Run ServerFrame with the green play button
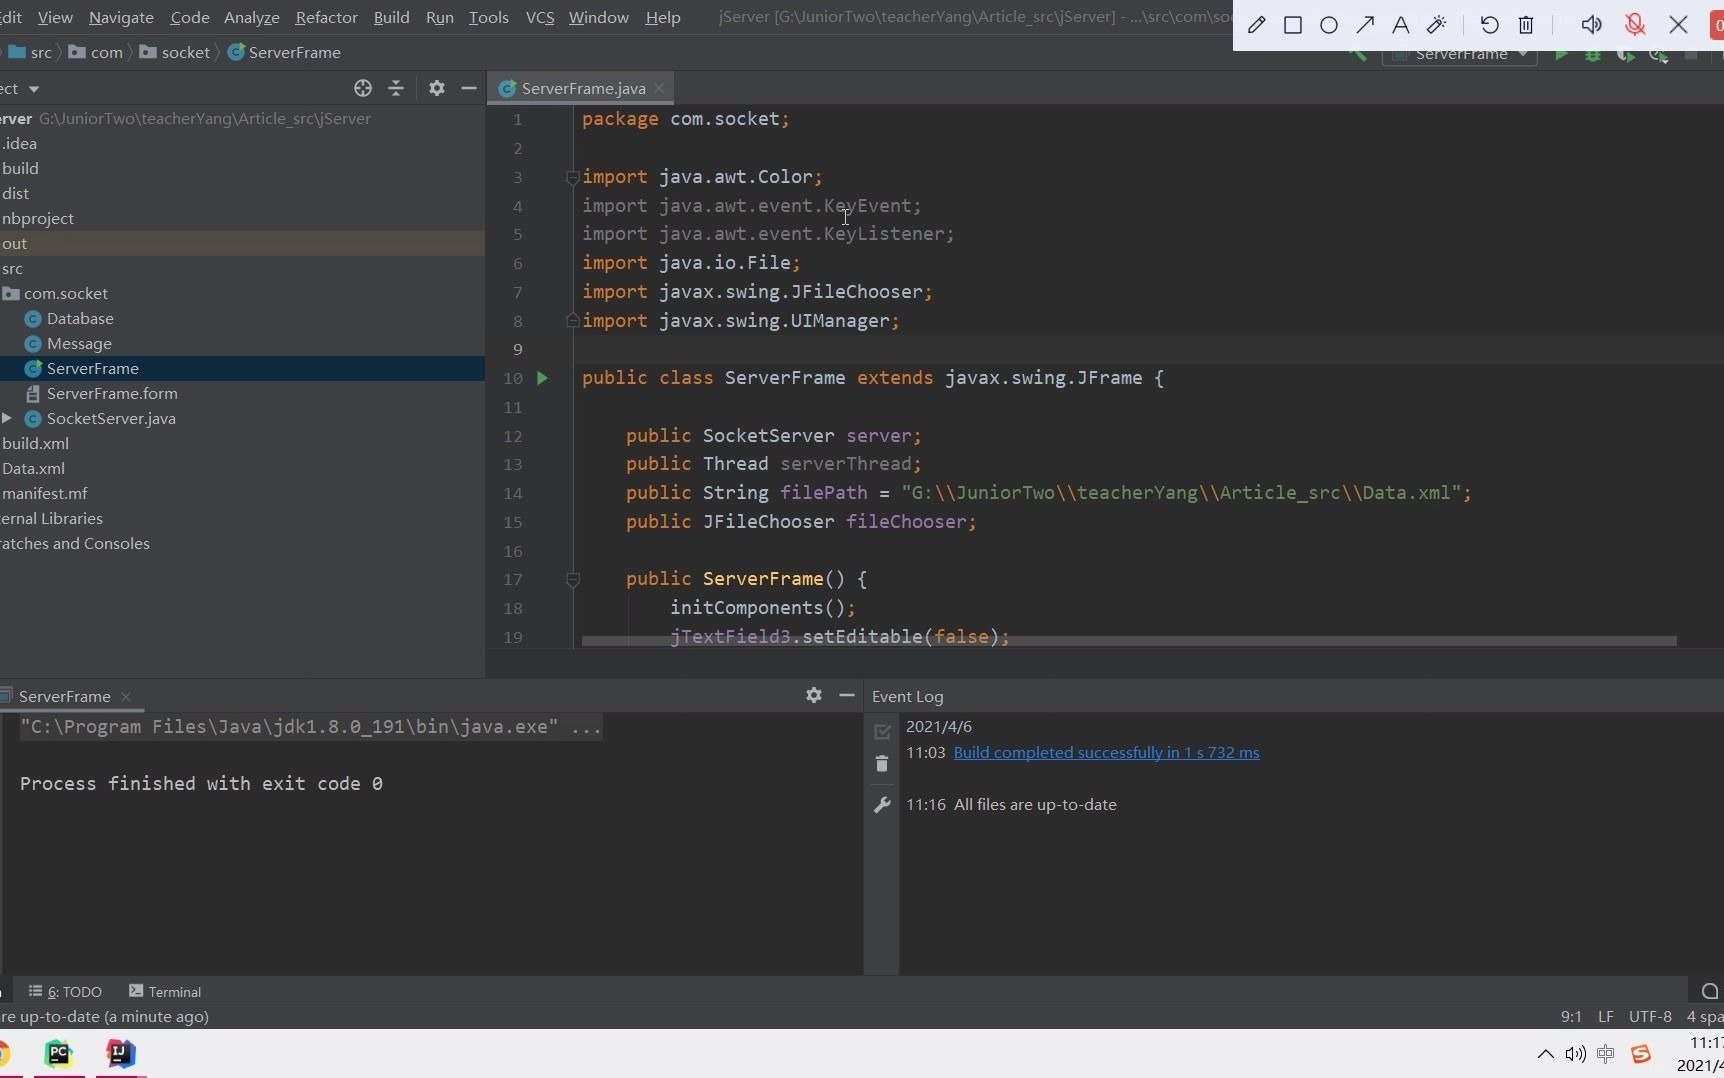Viewport: 1724px width, 1078px height. (x=1560, y=56)
